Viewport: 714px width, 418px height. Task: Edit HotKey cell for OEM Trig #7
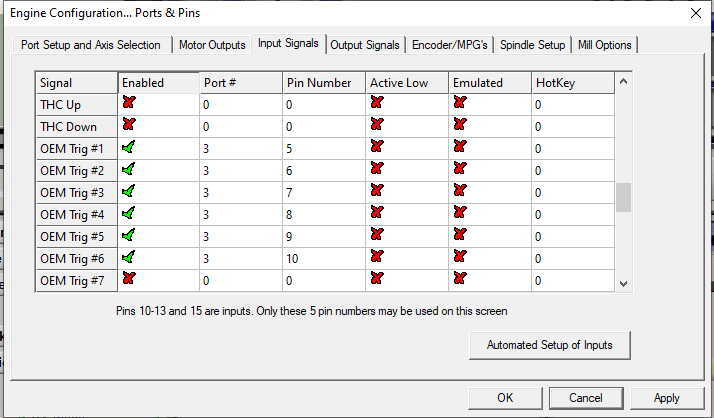(573, 280)
